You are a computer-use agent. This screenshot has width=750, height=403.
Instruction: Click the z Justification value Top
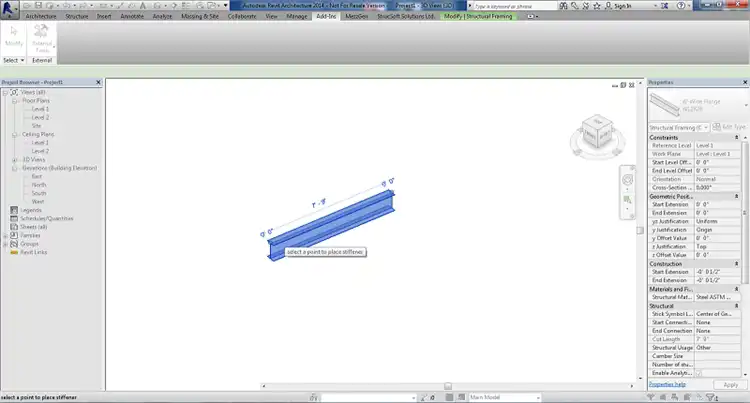pos(717,247)
